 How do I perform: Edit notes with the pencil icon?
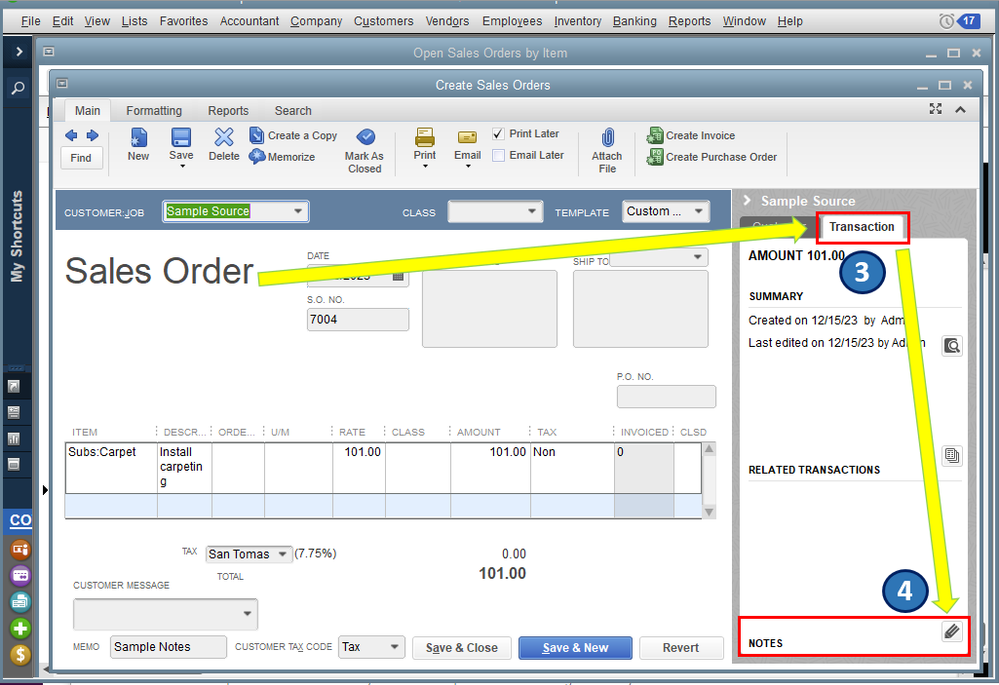[x=952, y=631]
